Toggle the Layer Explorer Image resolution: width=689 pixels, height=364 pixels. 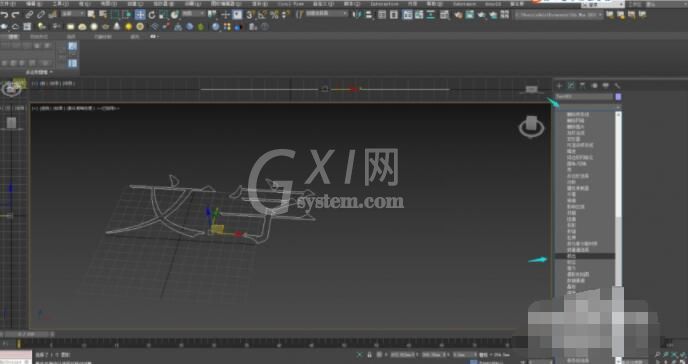[x=394, y=15]
